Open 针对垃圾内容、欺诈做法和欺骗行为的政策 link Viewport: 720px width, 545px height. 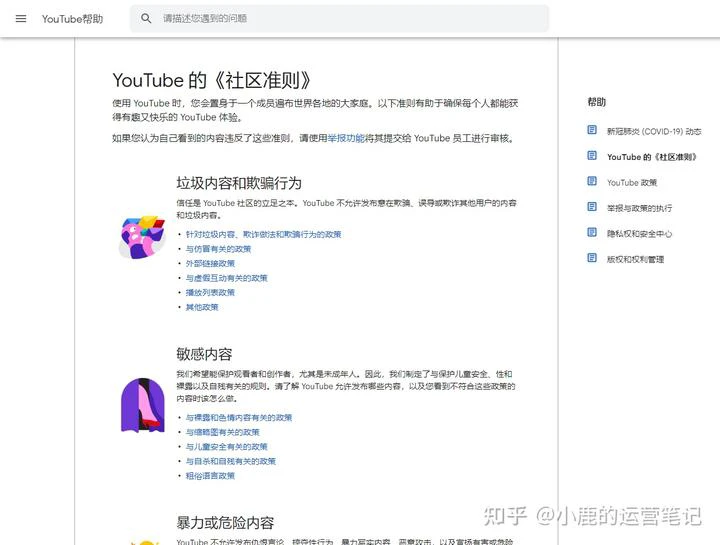[263, 234]
